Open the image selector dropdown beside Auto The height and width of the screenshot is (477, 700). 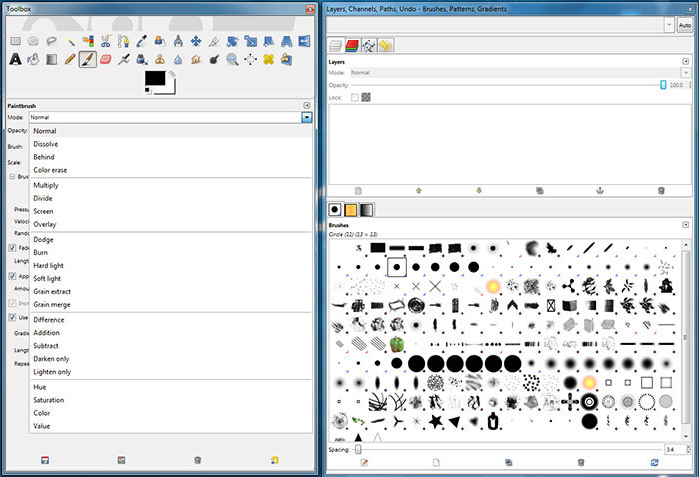click(669, 25)
